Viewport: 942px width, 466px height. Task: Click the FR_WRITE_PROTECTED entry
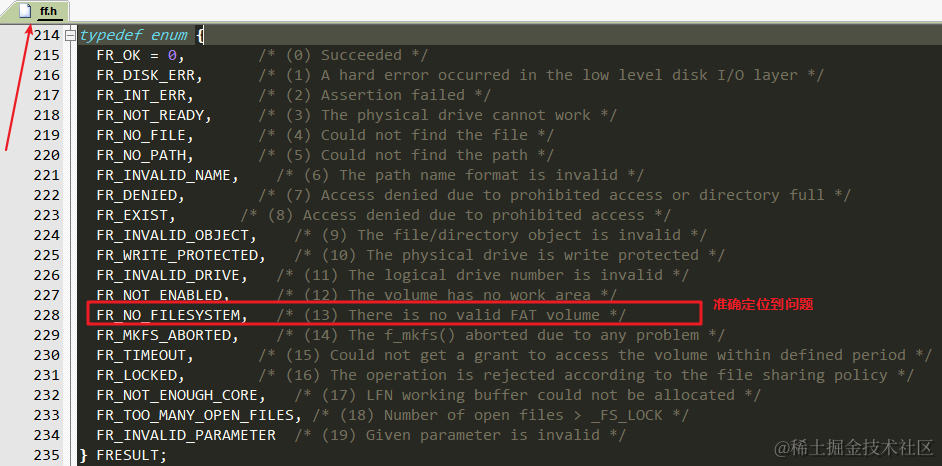pos(181,255)
